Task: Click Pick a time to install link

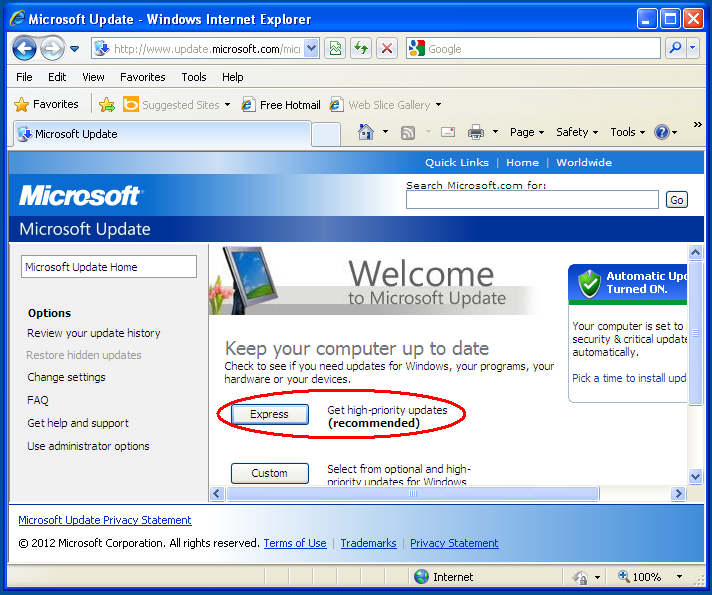Action: coord(629,378)
